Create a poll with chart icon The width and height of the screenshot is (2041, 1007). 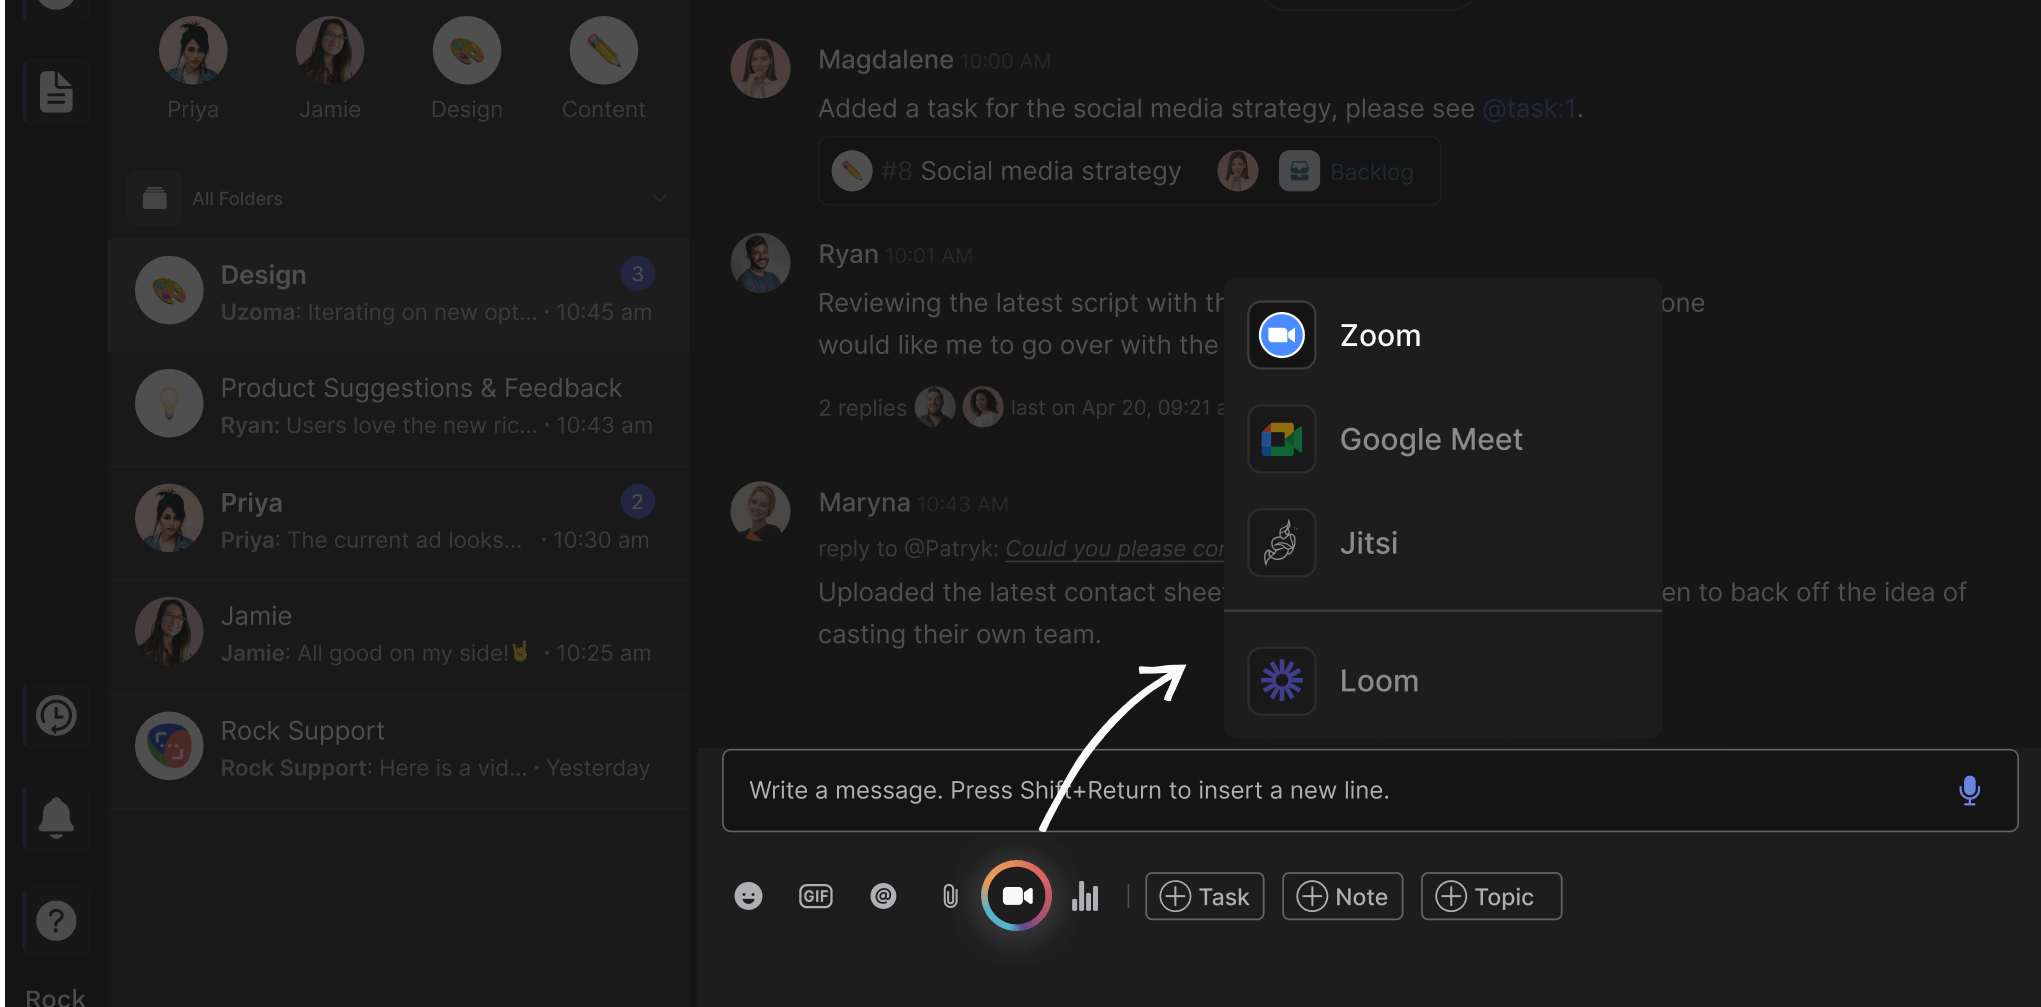coord(1085,896)
